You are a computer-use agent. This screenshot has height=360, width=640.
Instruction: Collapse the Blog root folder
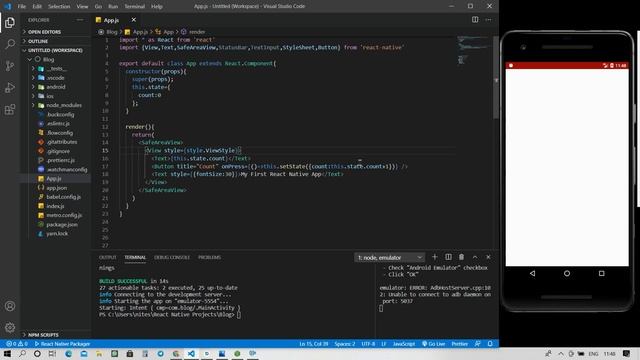55,60
